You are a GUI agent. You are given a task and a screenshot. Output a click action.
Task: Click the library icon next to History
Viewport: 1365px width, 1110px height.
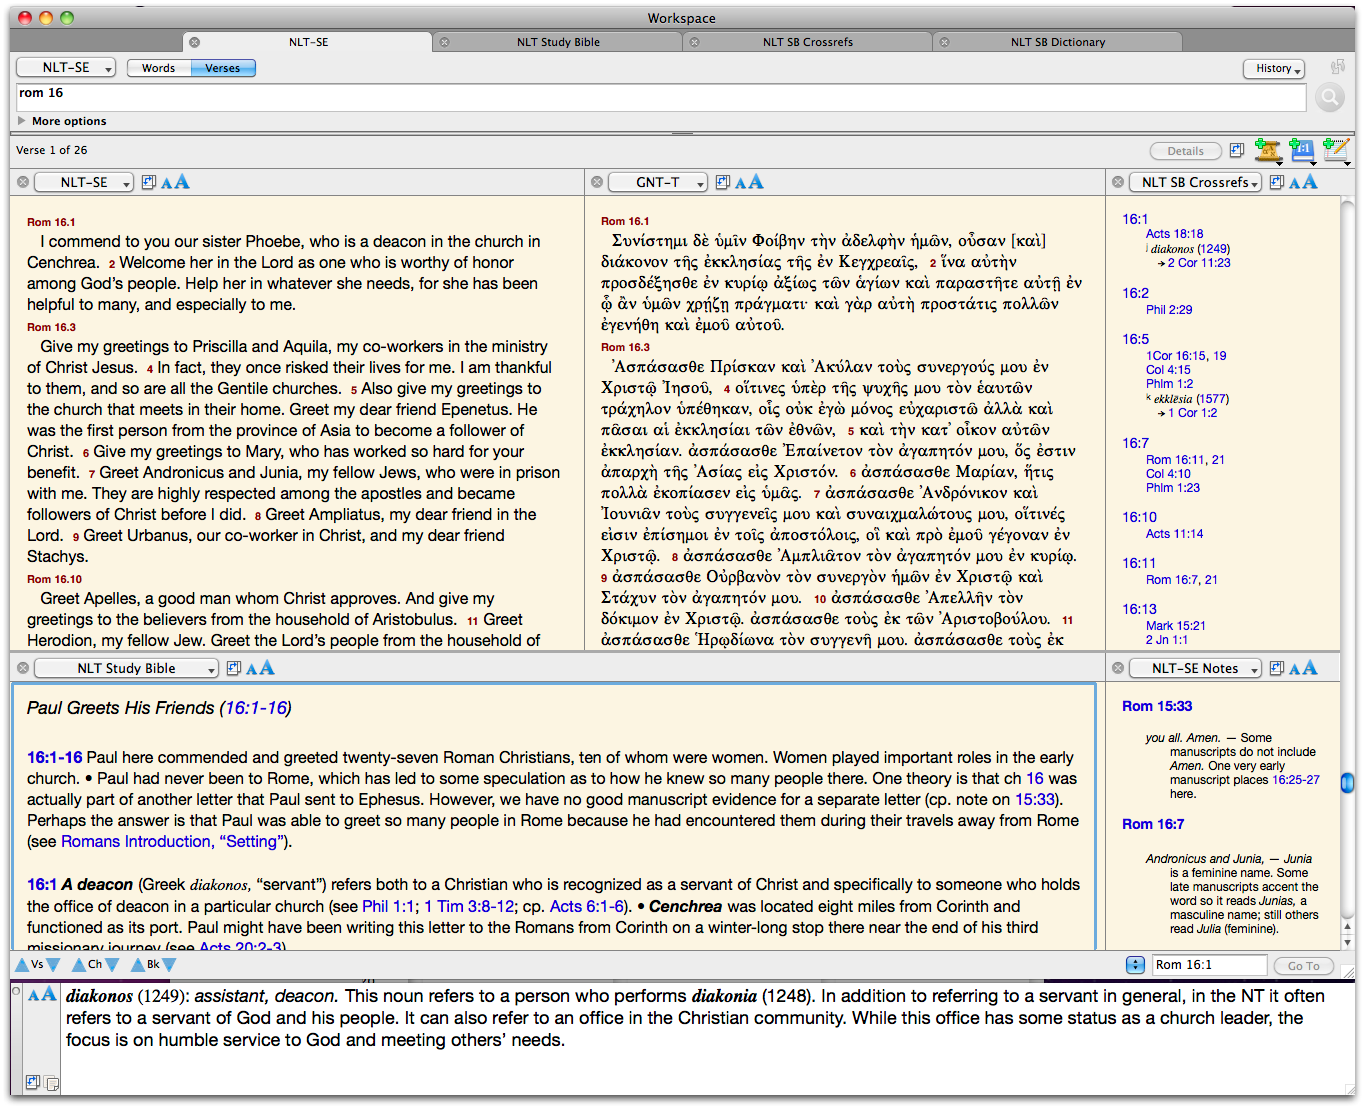tap(1337, 67)
